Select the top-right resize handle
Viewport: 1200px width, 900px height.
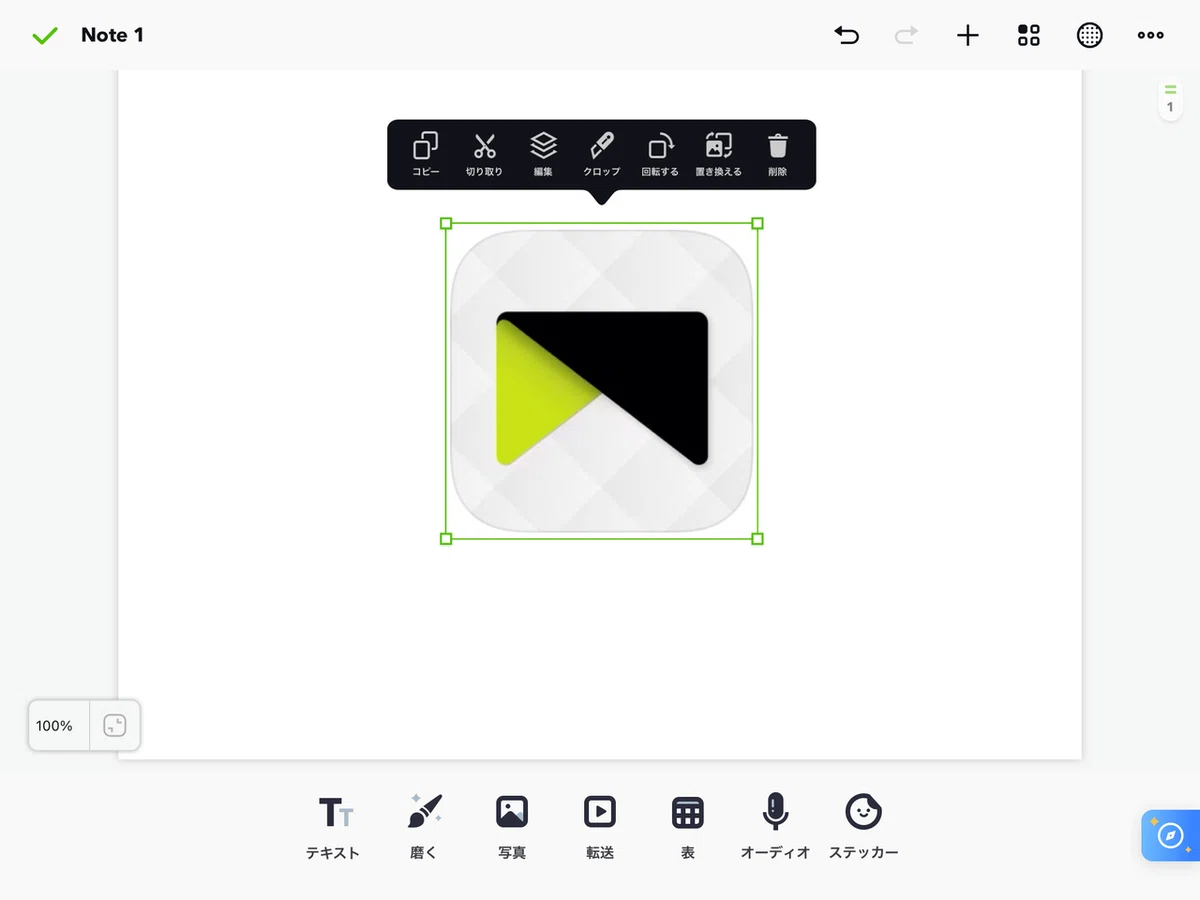(x=757, y=224)
